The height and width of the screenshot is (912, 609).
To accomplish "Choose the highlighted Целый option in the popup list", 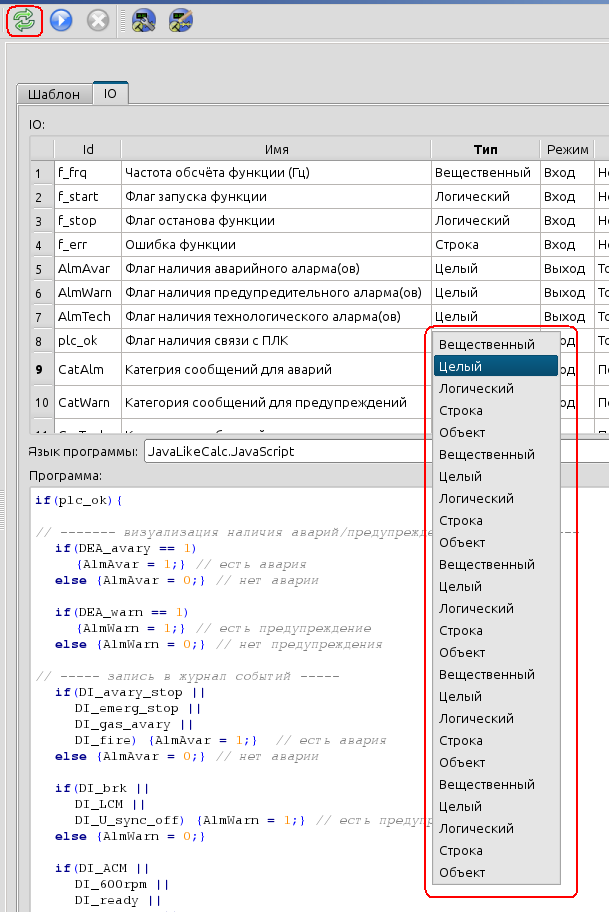I will tap(496, 366).
